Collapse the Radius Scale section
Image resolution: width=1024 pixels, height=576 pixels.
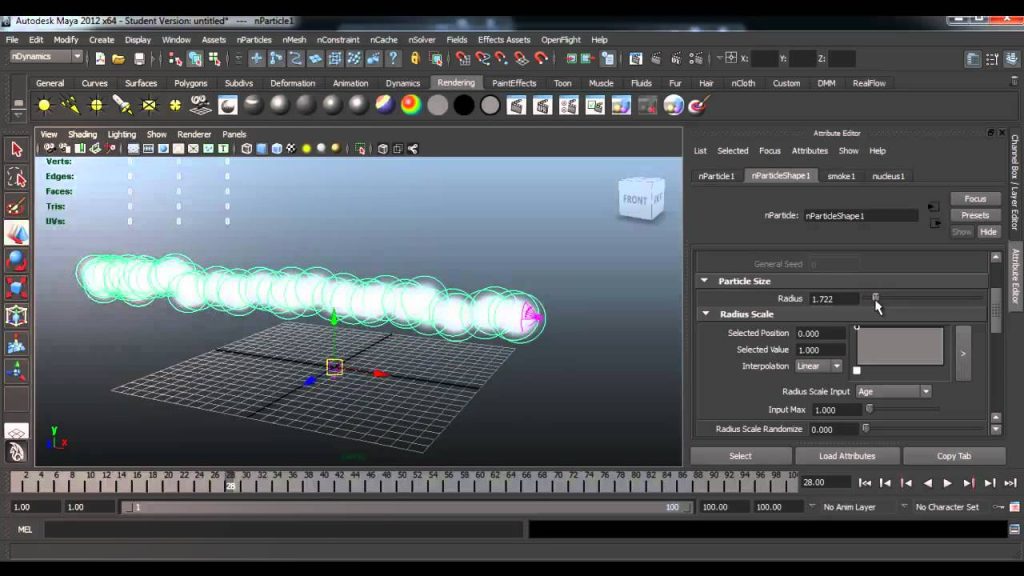click(x=705, y=314)
